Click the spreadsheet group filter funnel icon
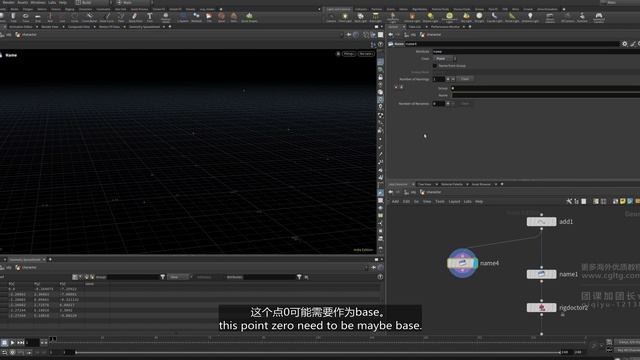 point(162,277)
